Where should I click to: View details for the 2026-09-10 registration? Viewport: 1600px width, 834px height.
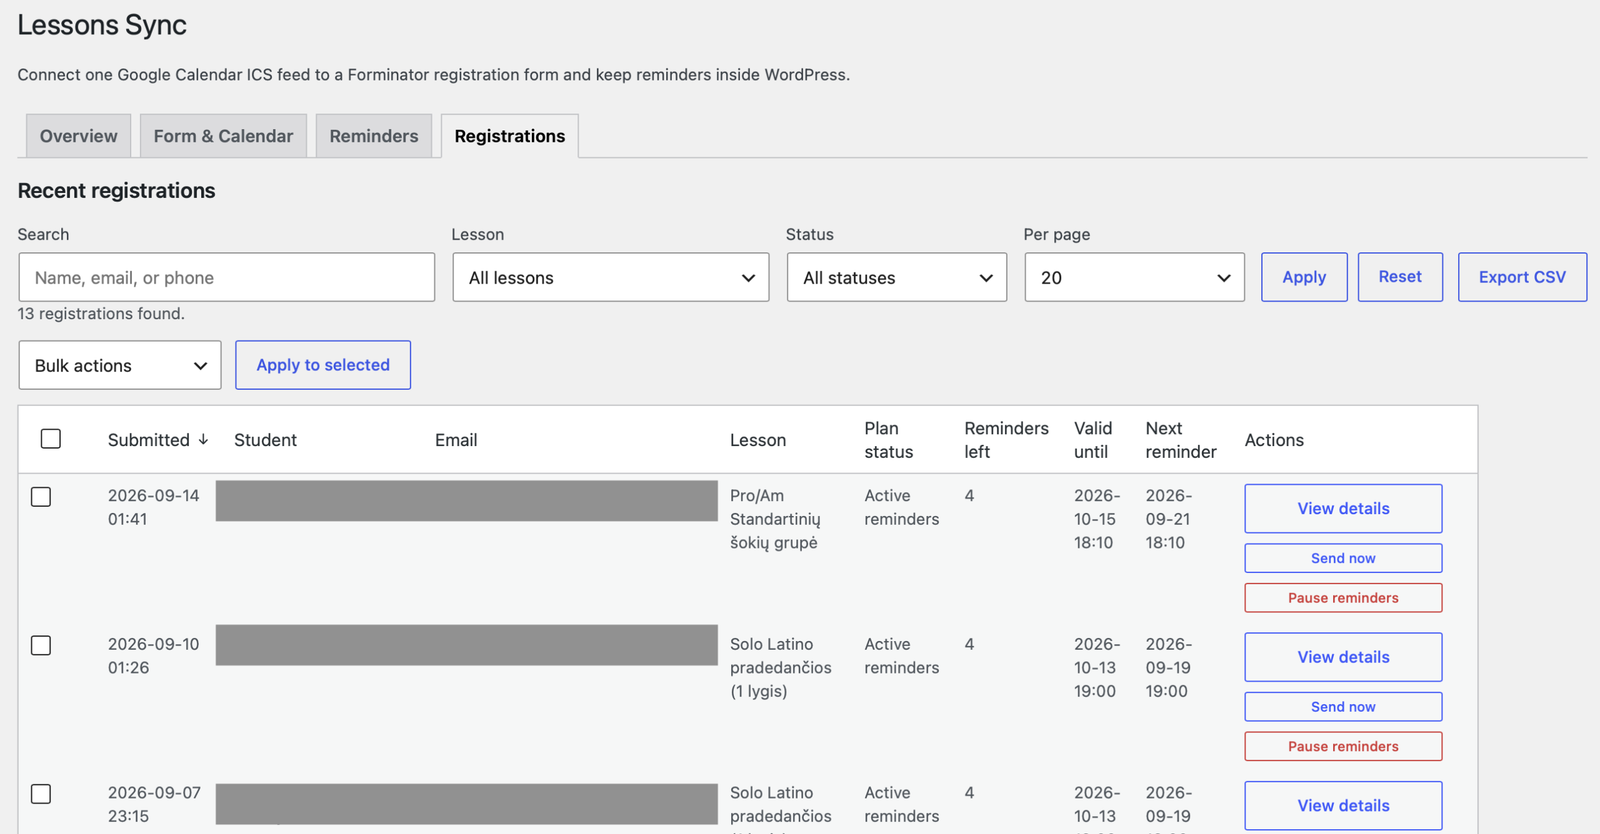(1343, 657)
